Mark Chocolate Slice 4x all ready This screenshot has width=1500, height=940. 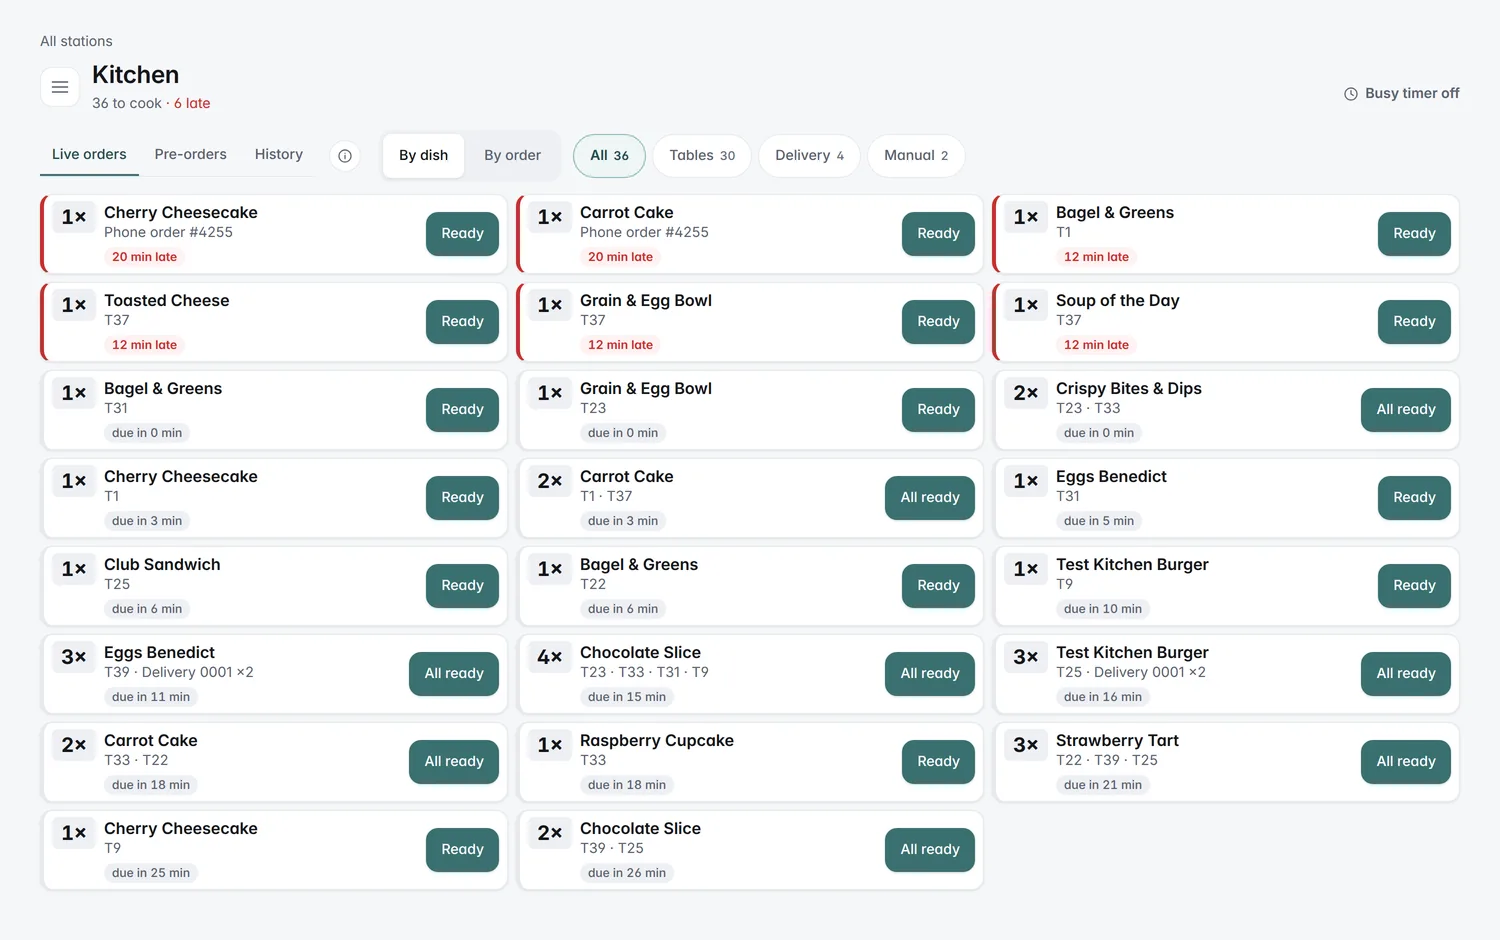pyautogui.click(x=929, y=674)
